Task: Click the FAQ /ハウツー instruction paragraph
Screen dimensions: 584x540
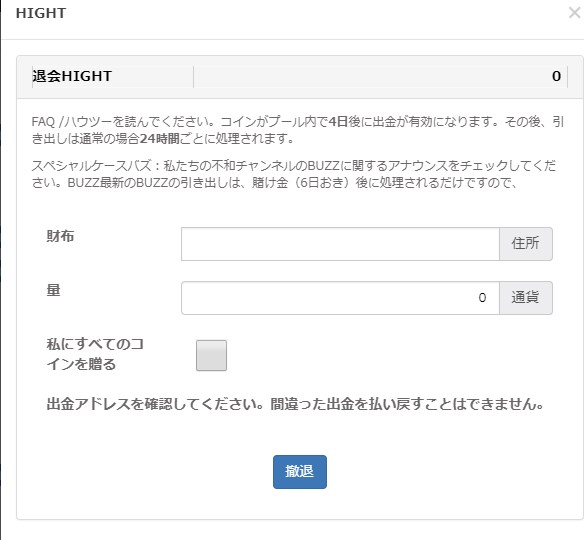Action: coord(298,130)
